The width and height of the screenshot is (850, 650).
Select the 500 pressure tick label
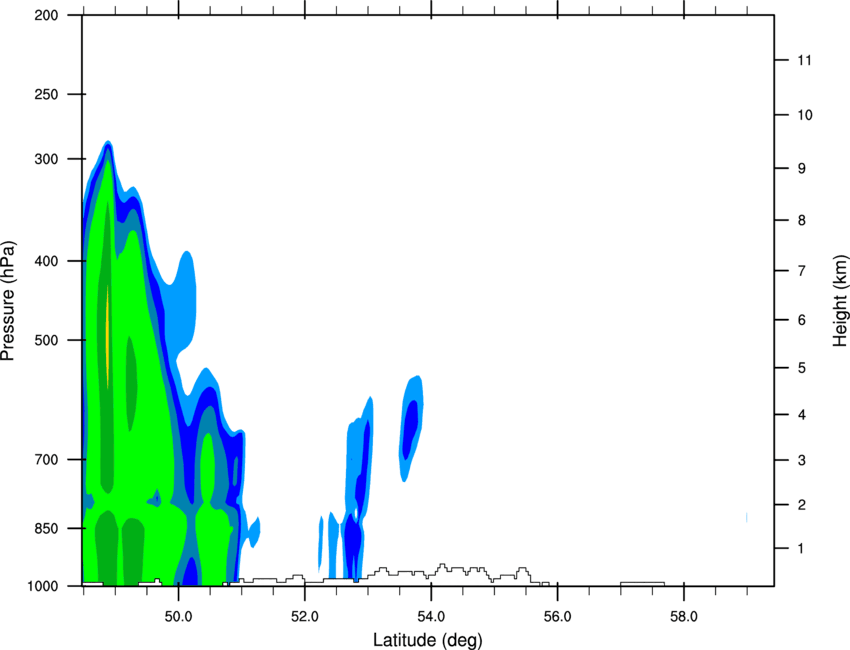46,340
